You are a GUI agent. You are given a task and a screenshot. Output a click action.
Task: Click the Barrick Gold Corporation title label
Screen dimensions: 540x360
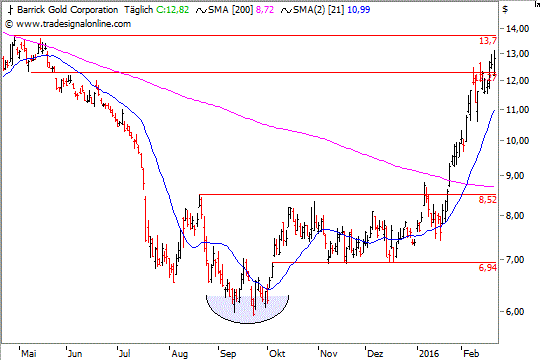[68, 10]
